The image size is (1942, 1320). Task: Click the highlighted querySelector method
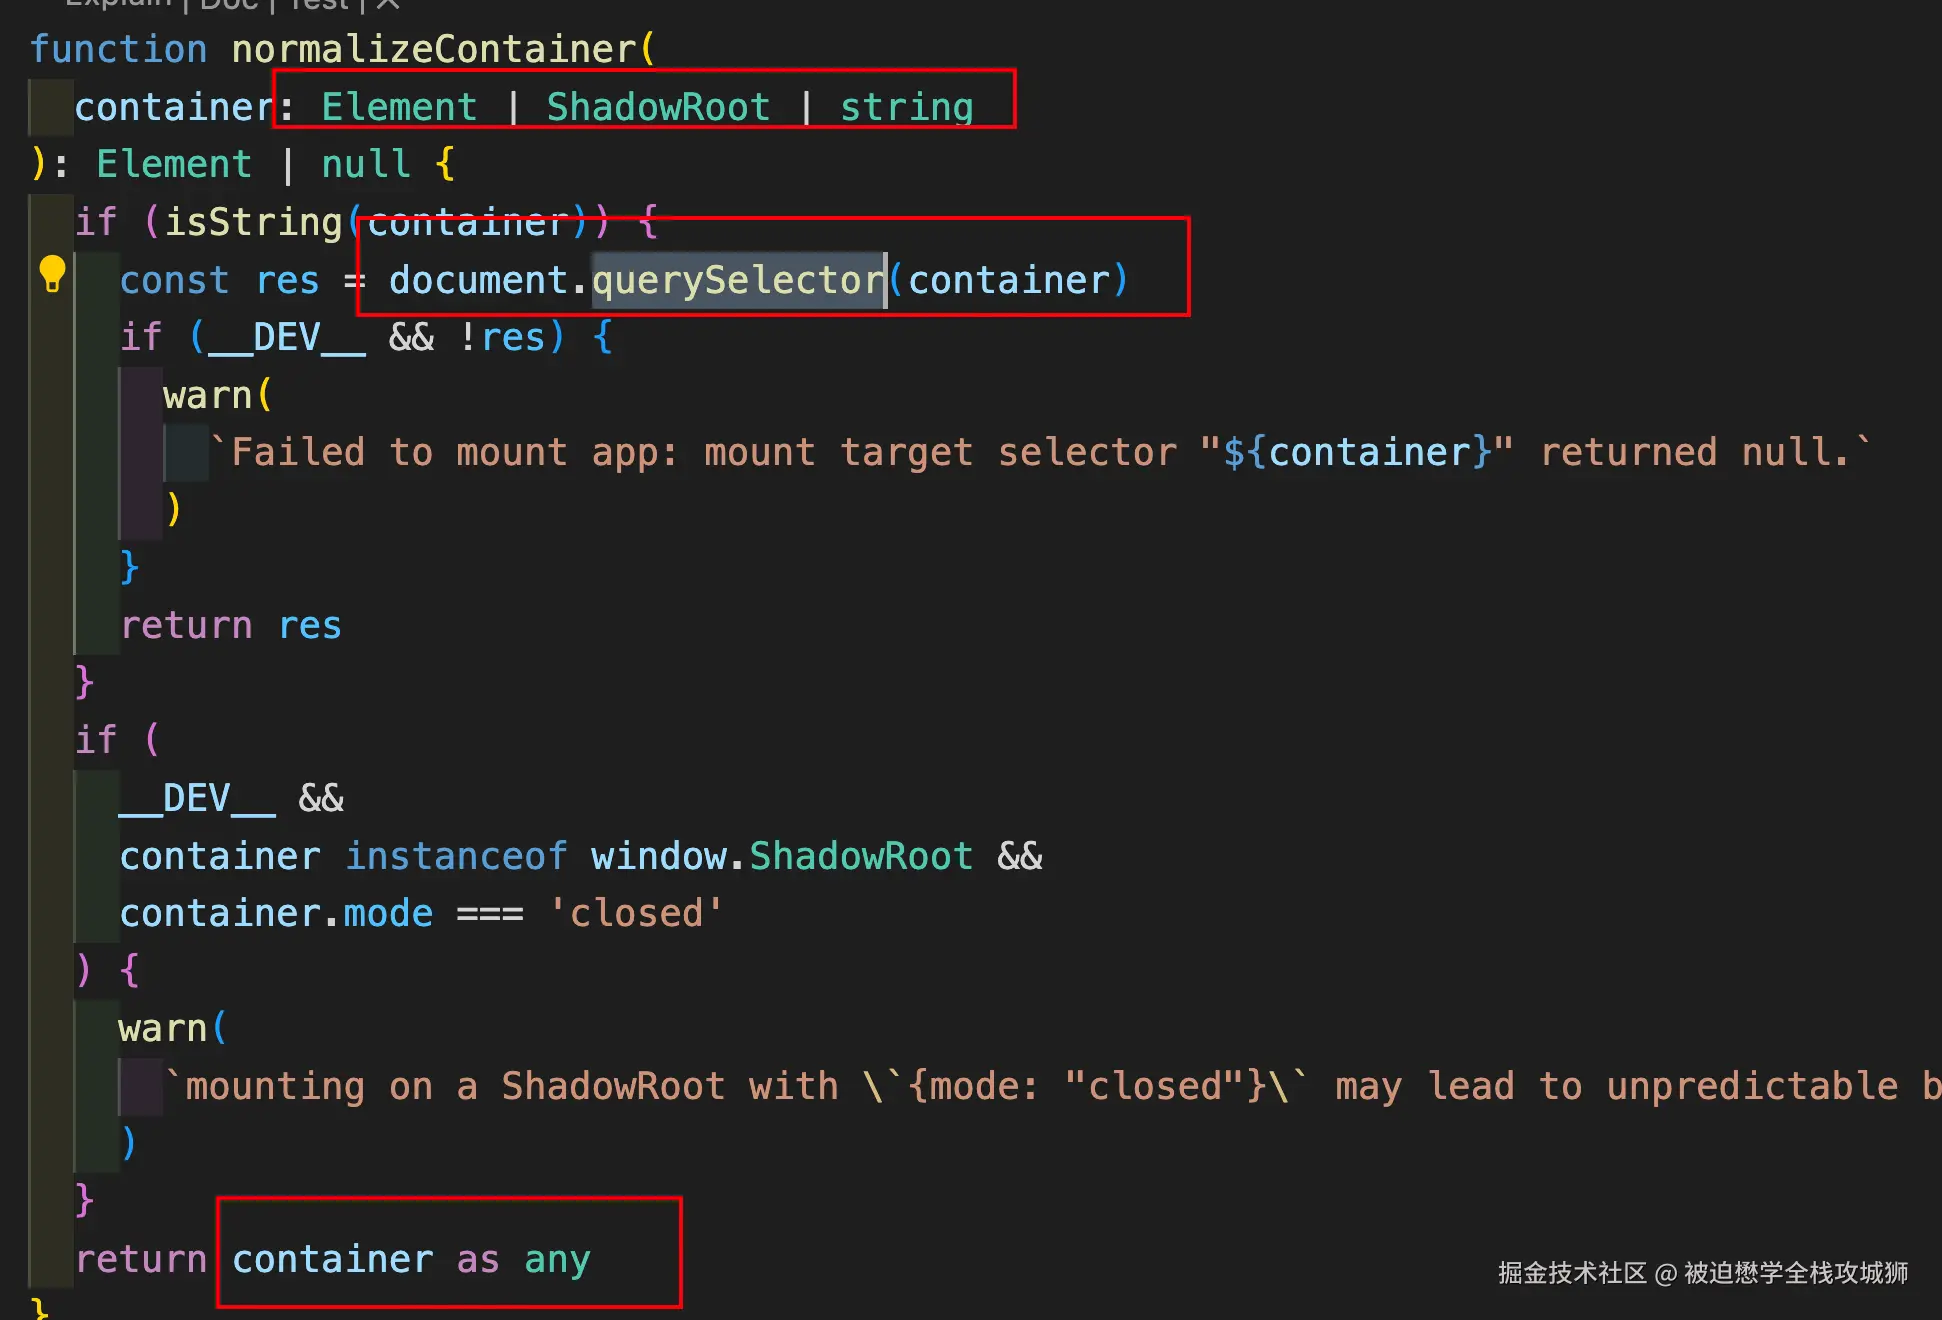(738, 280)
